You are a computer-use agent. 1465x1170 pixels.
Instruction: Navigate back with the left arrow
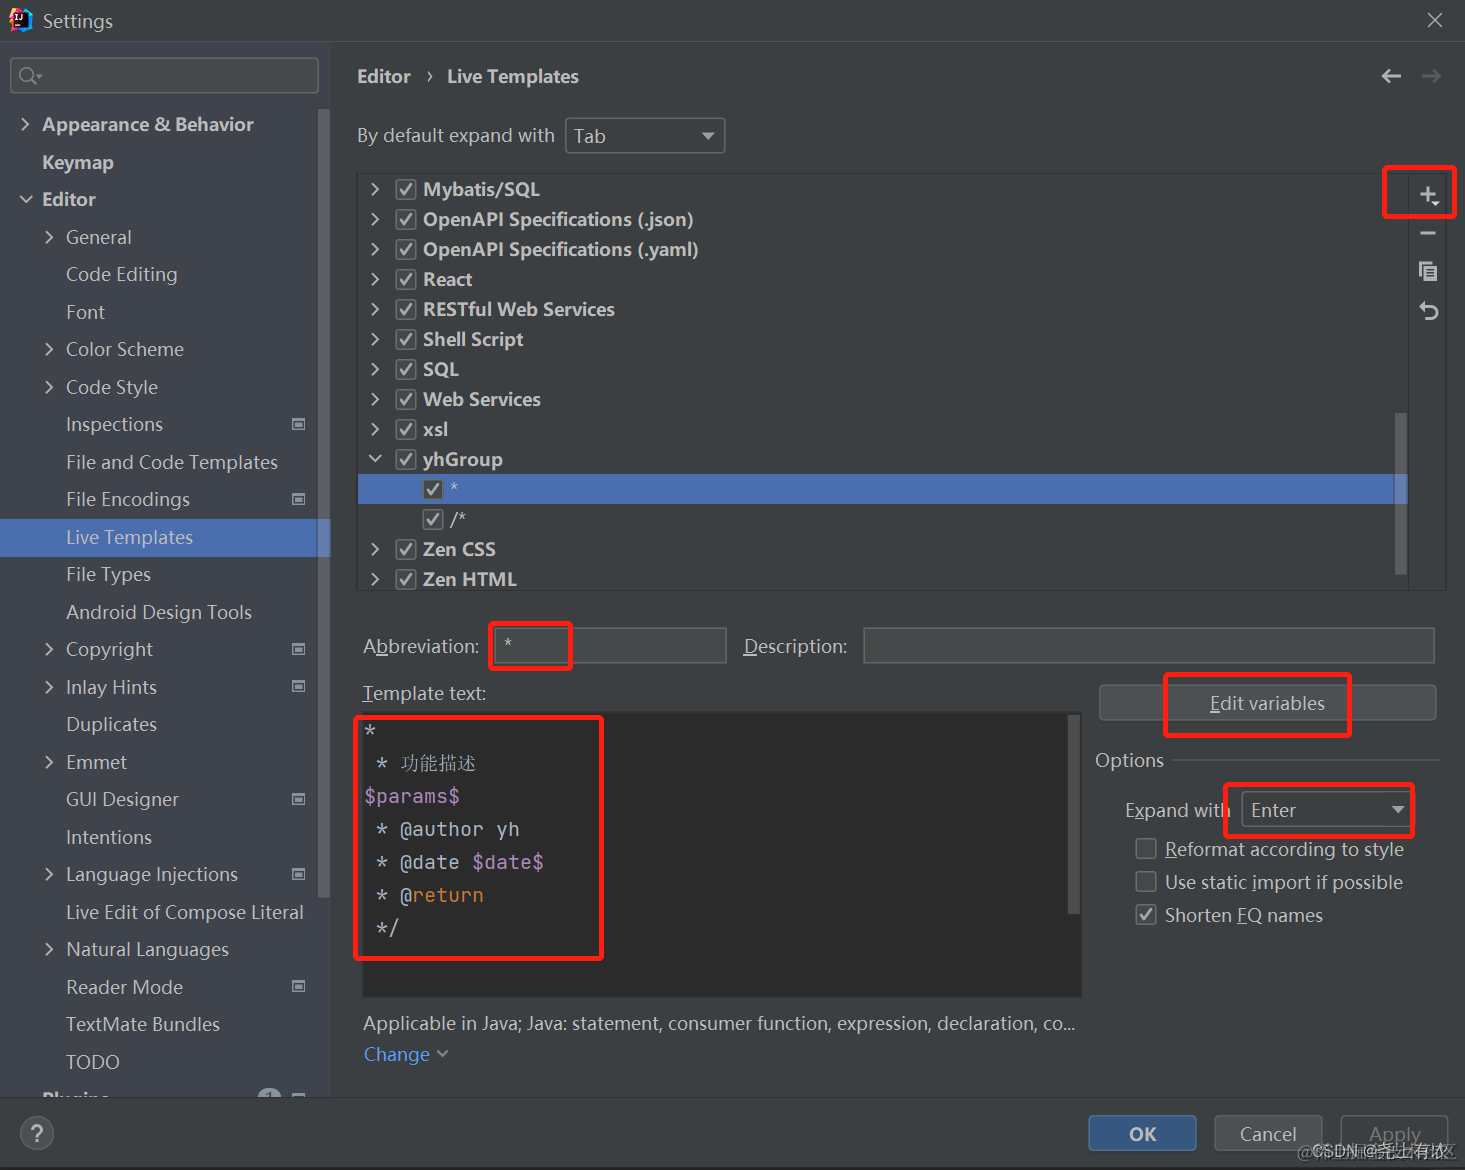click(x=1391, y=76)
